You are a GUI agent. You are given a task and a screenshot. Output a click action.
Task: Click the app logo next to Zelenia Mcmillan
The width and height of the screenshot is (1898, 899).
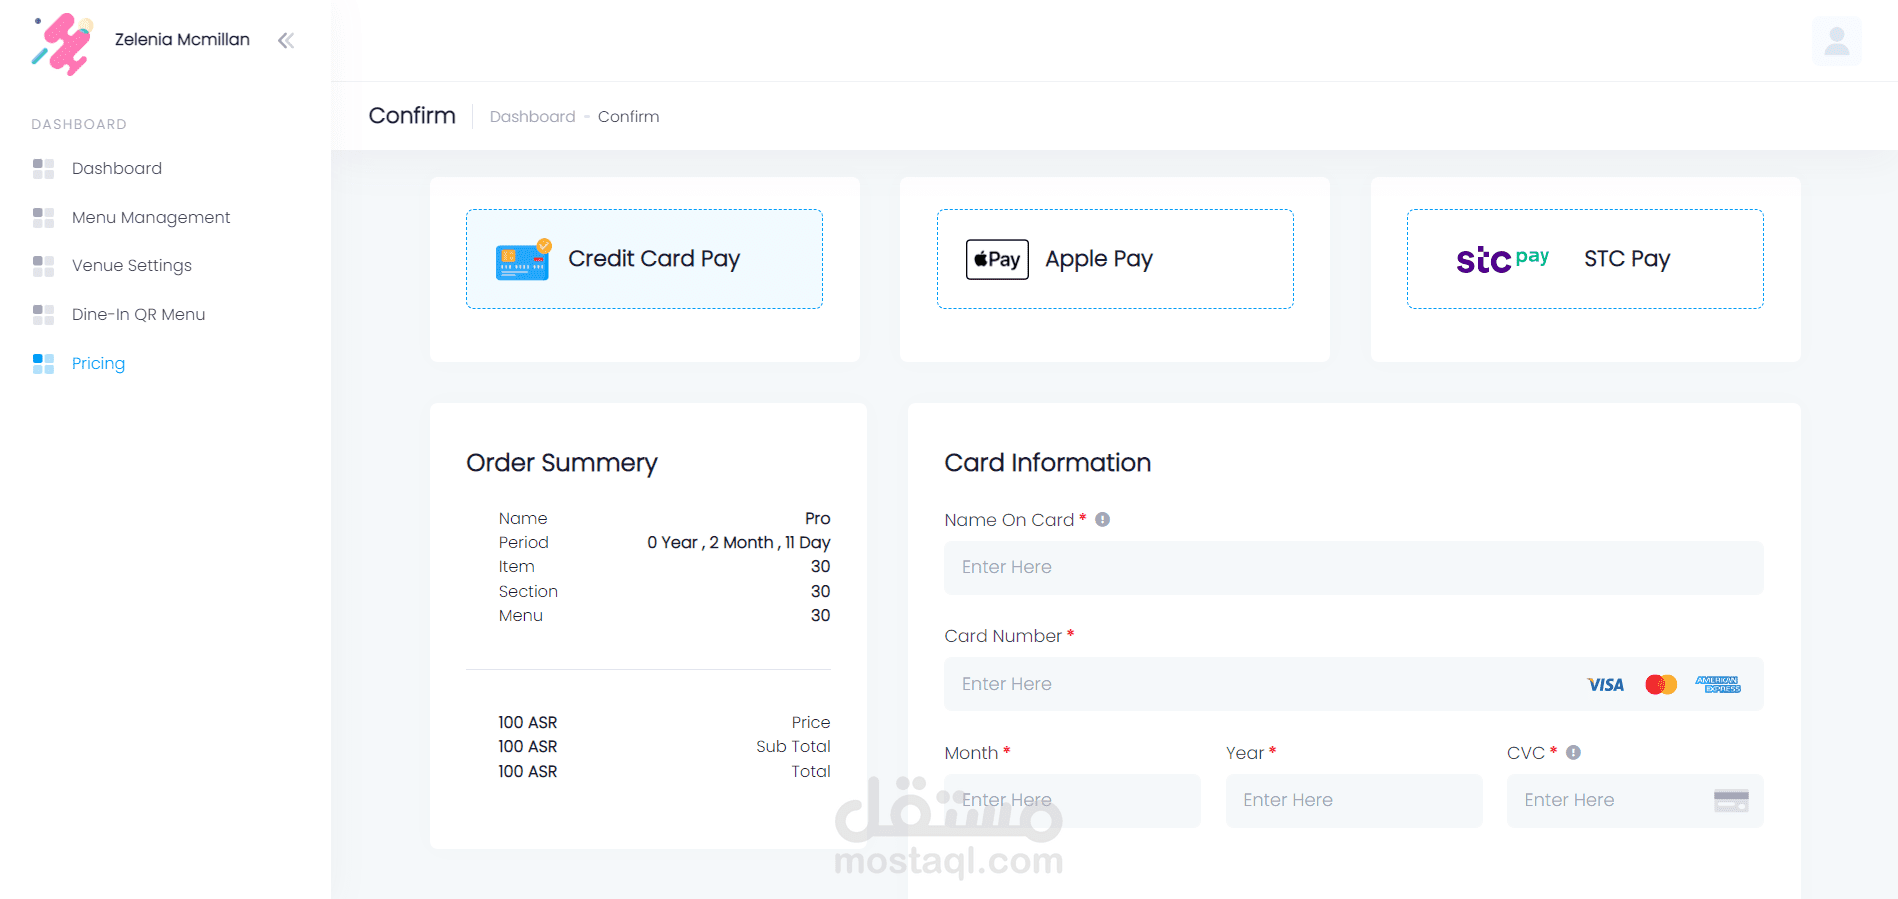point(62,44)
